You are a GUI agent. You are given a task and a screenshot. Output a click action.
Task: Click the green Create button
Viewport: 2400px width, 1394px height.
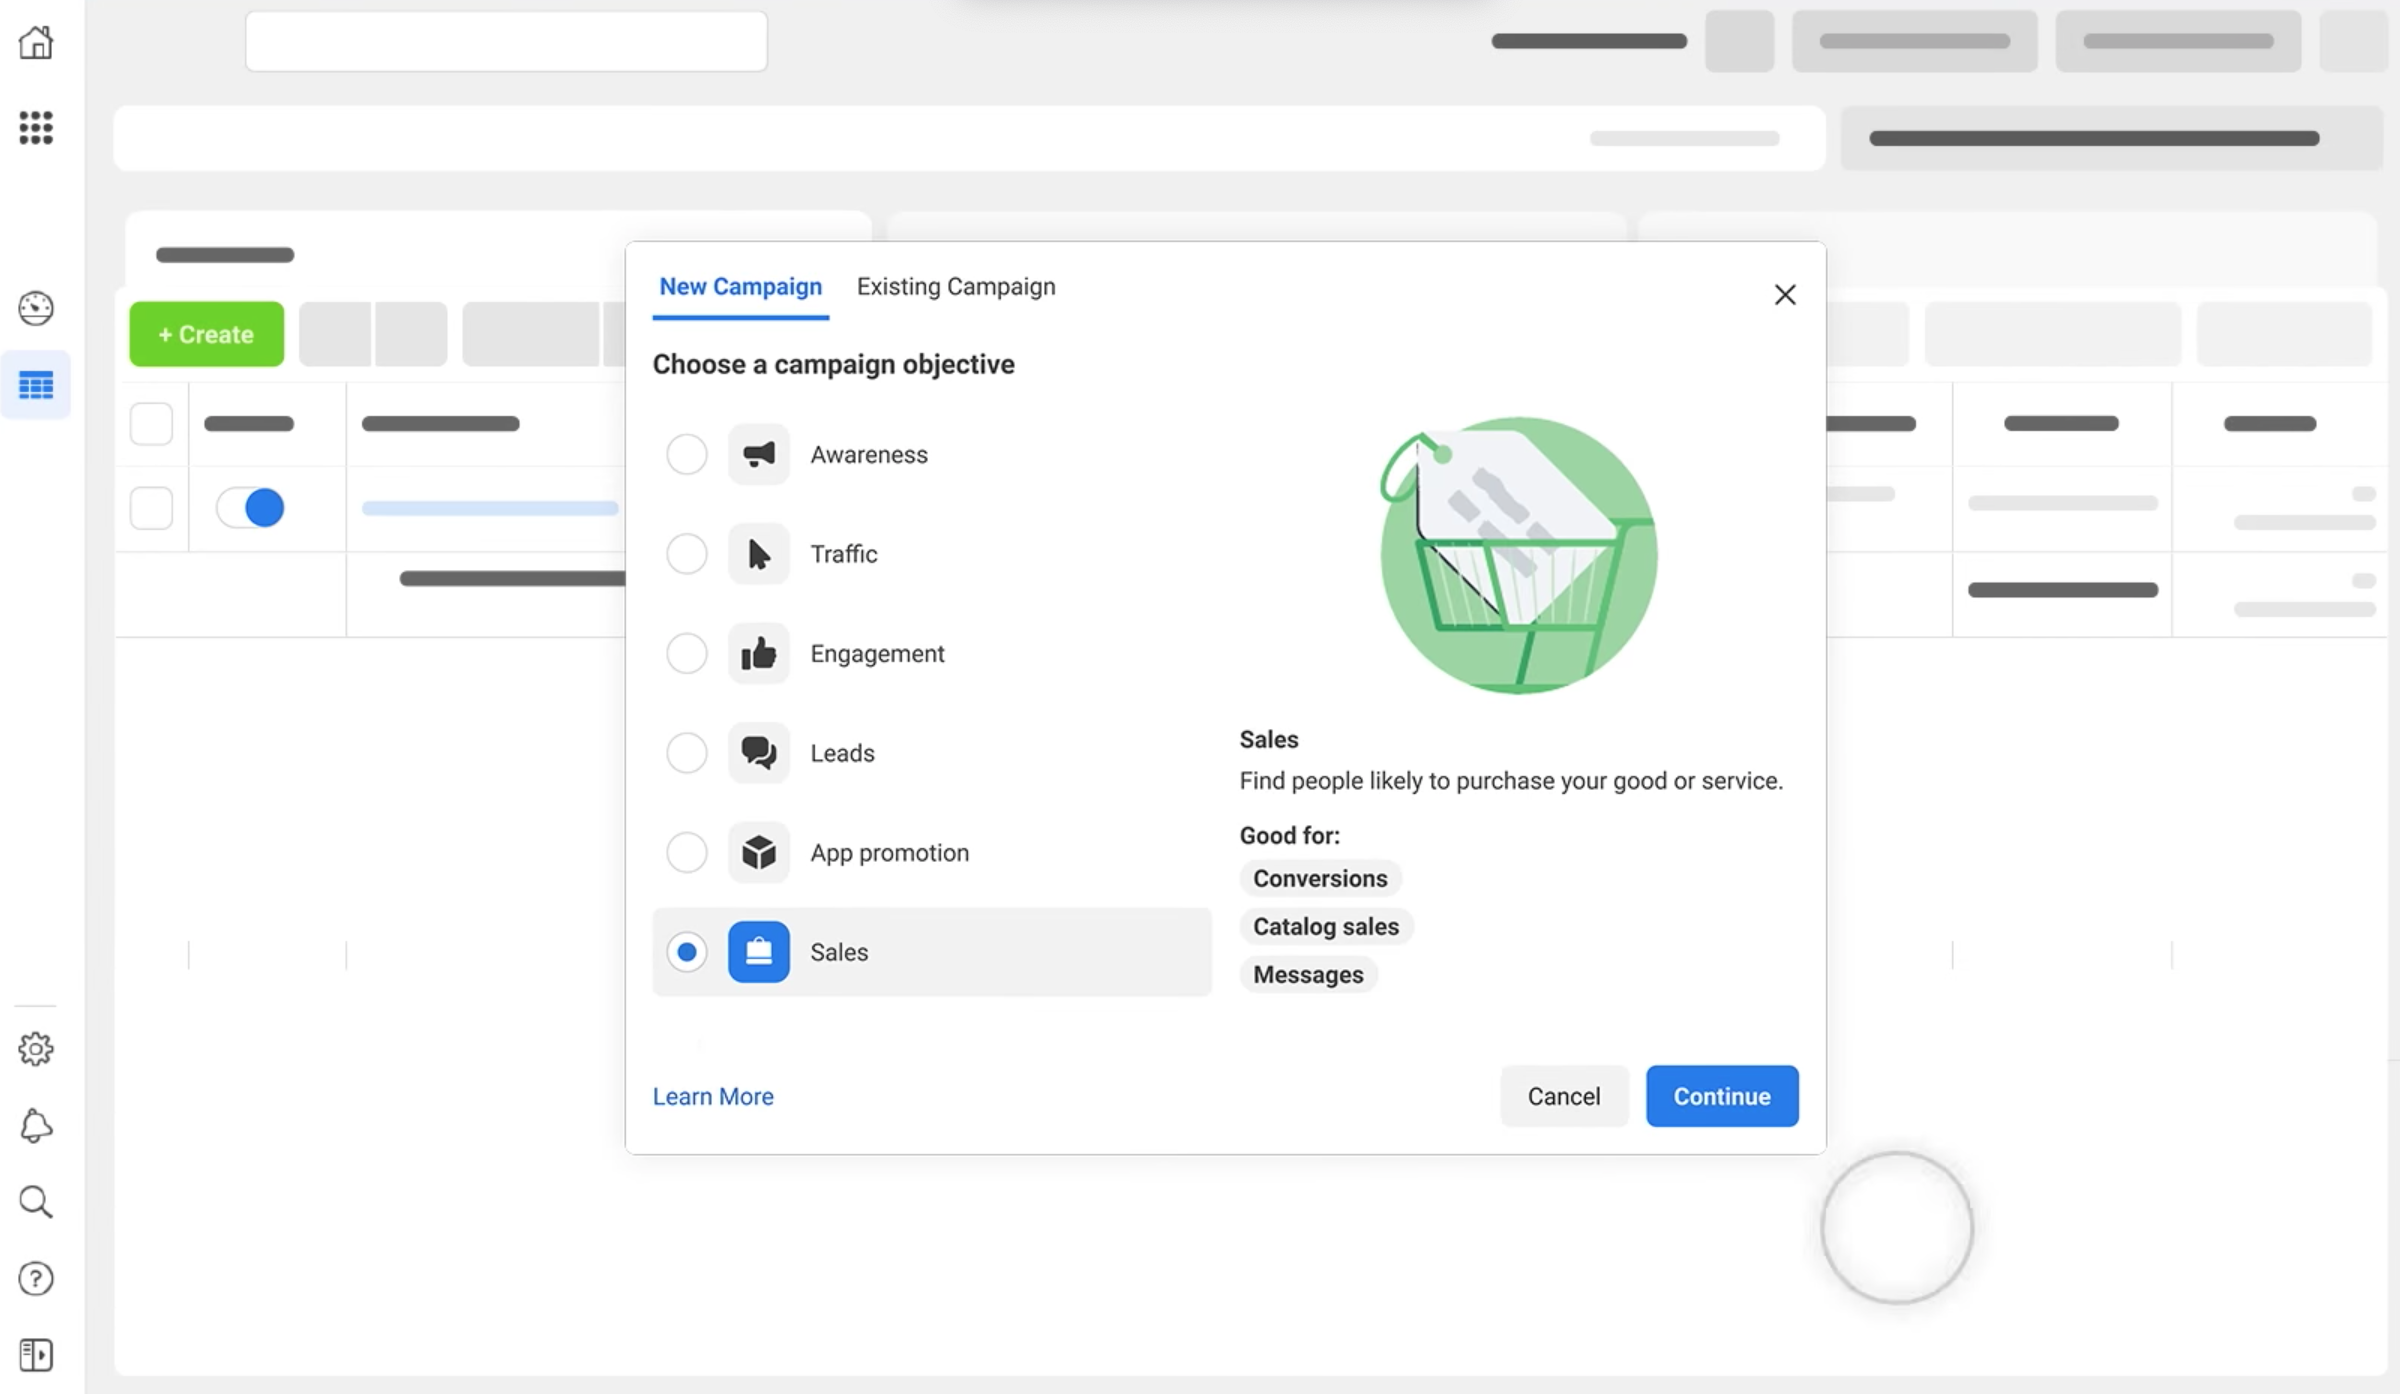click(x=206, y=334)
